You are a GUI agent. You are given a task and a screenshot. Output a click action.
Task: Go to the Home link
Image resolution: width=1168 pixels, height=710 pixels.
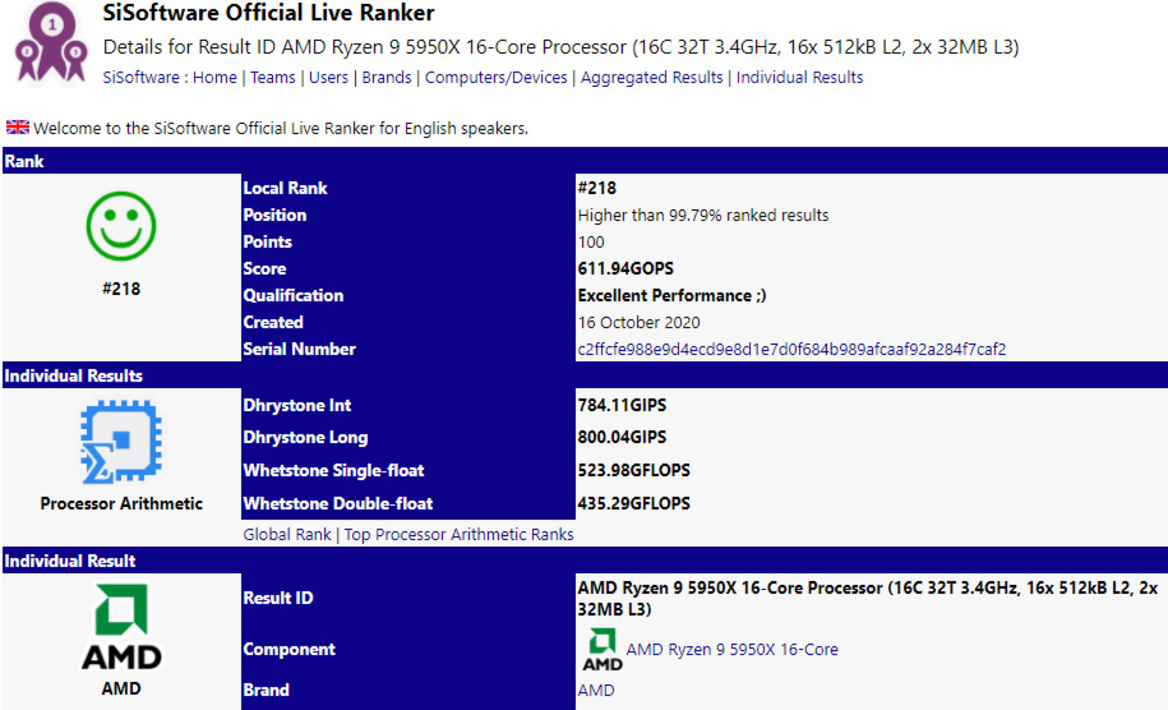click(215, 77)
